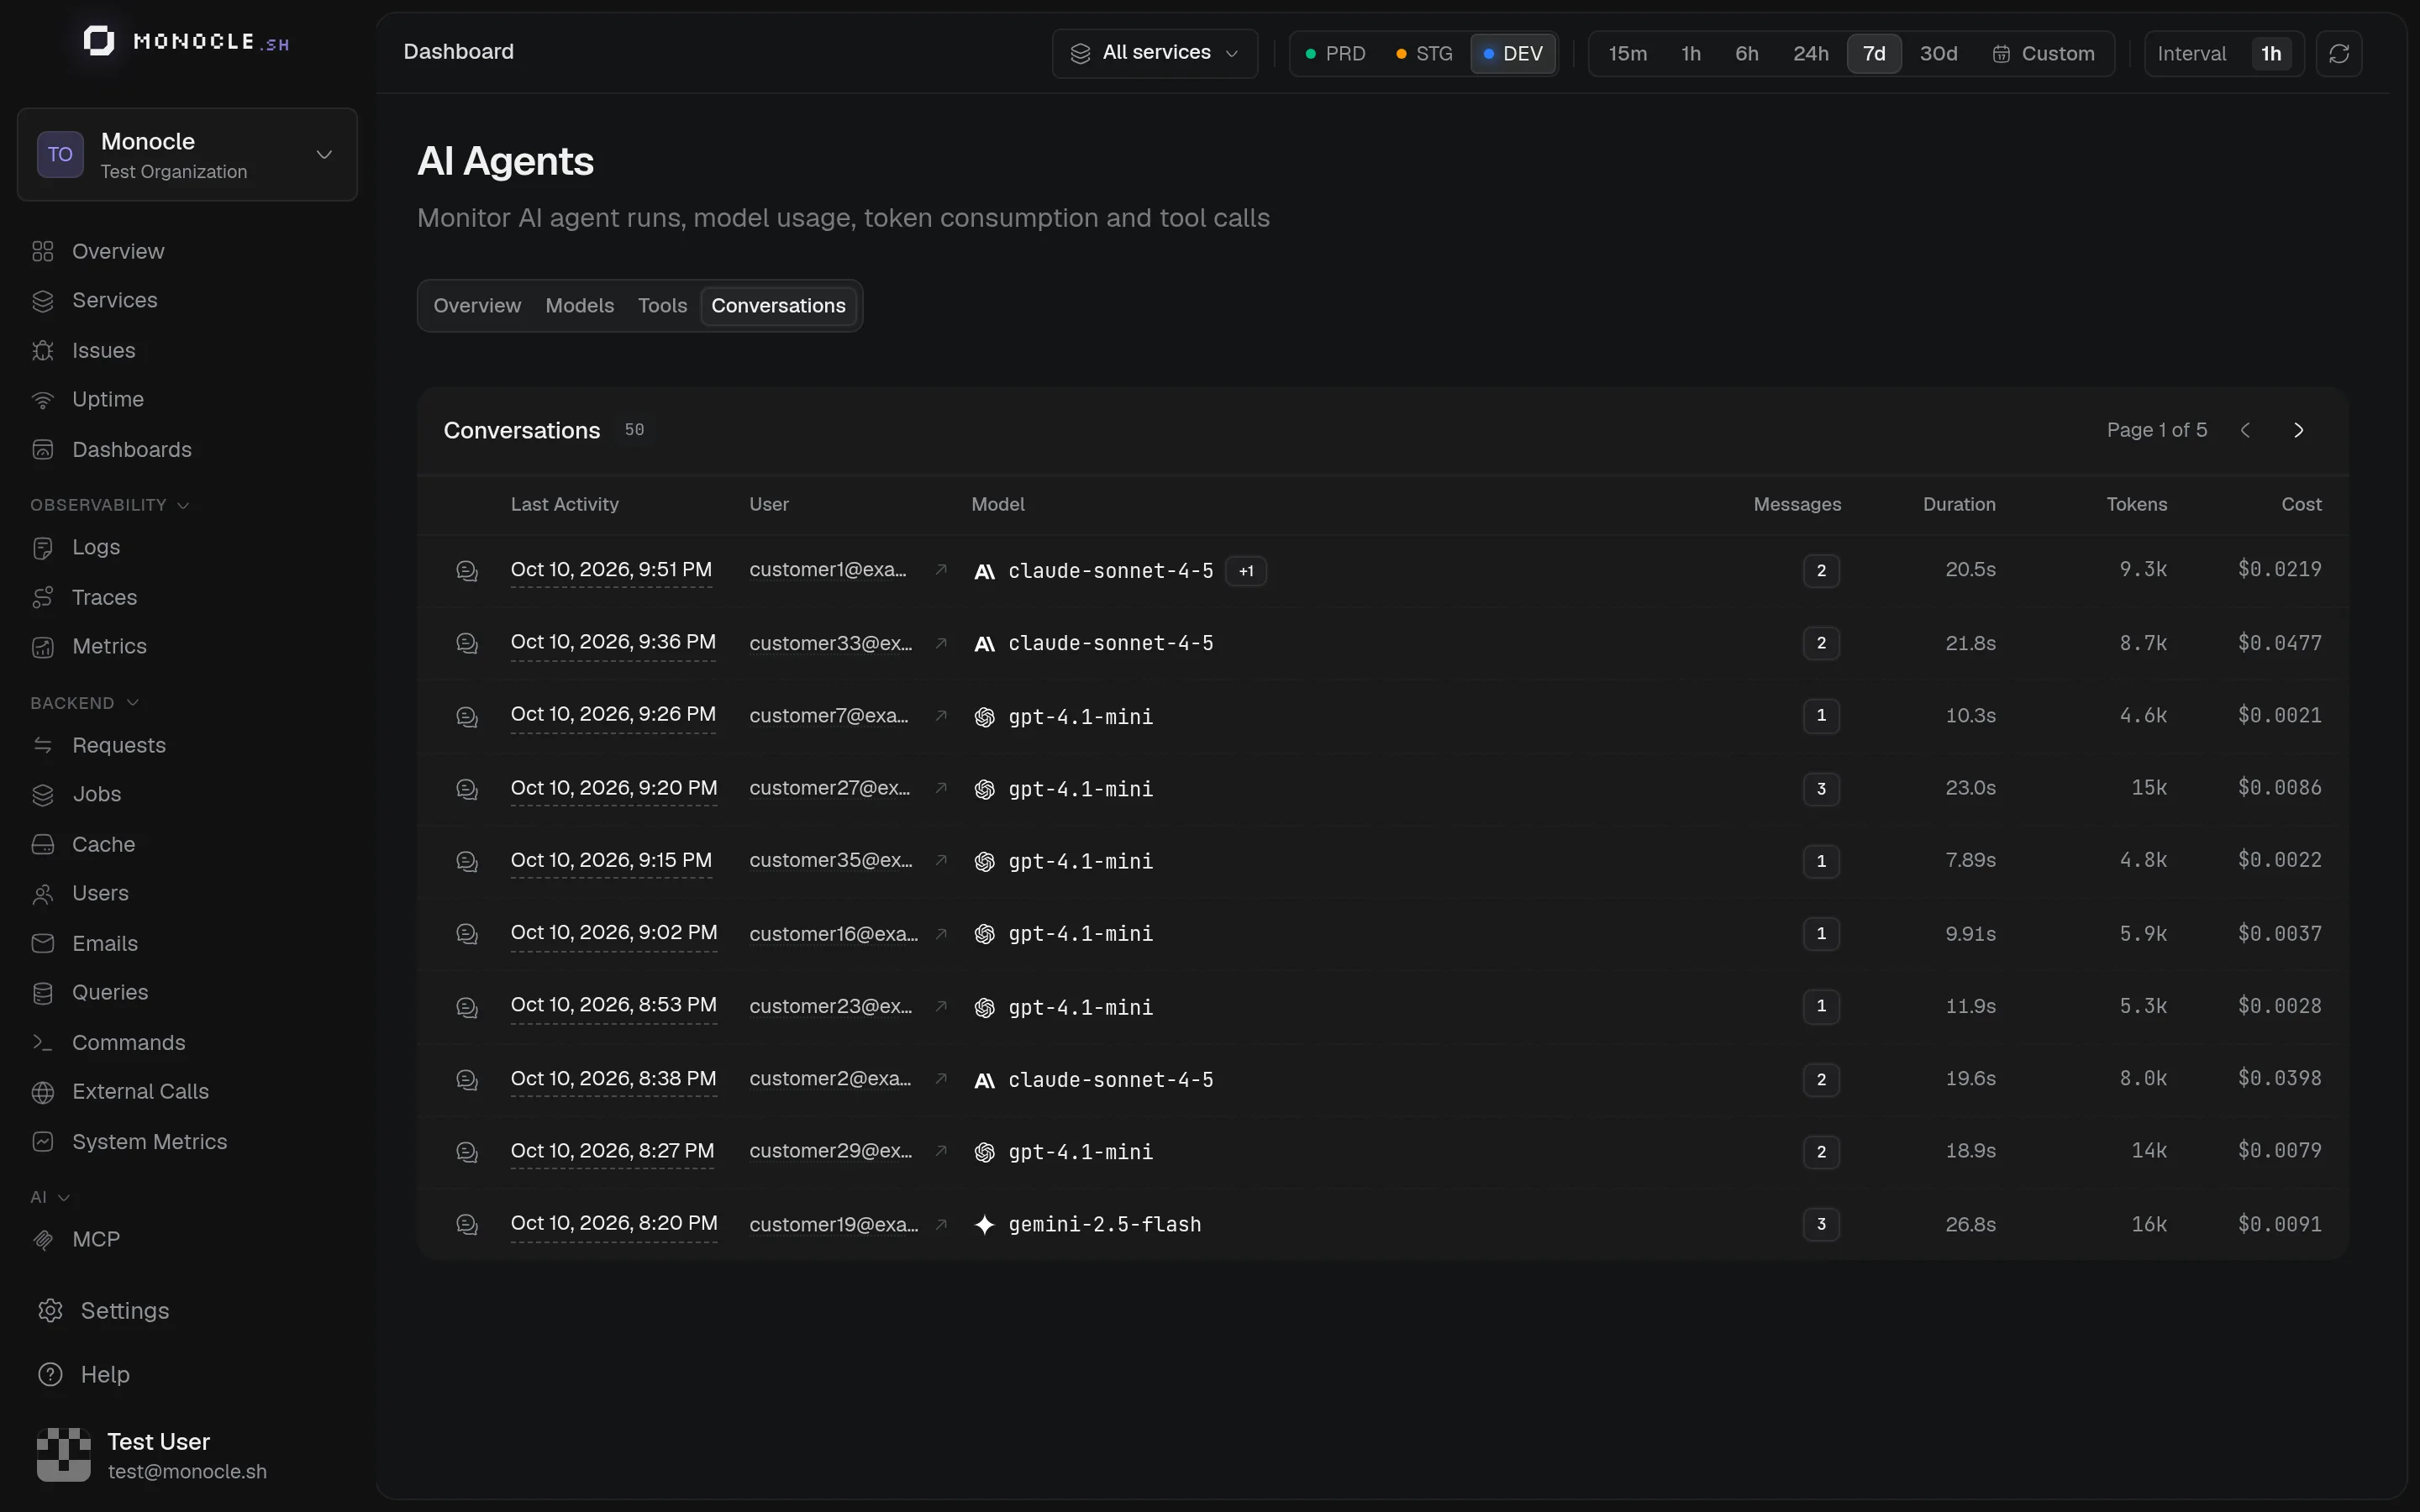
Task: Select the Conversations tab
Action: tap(778, 305)
